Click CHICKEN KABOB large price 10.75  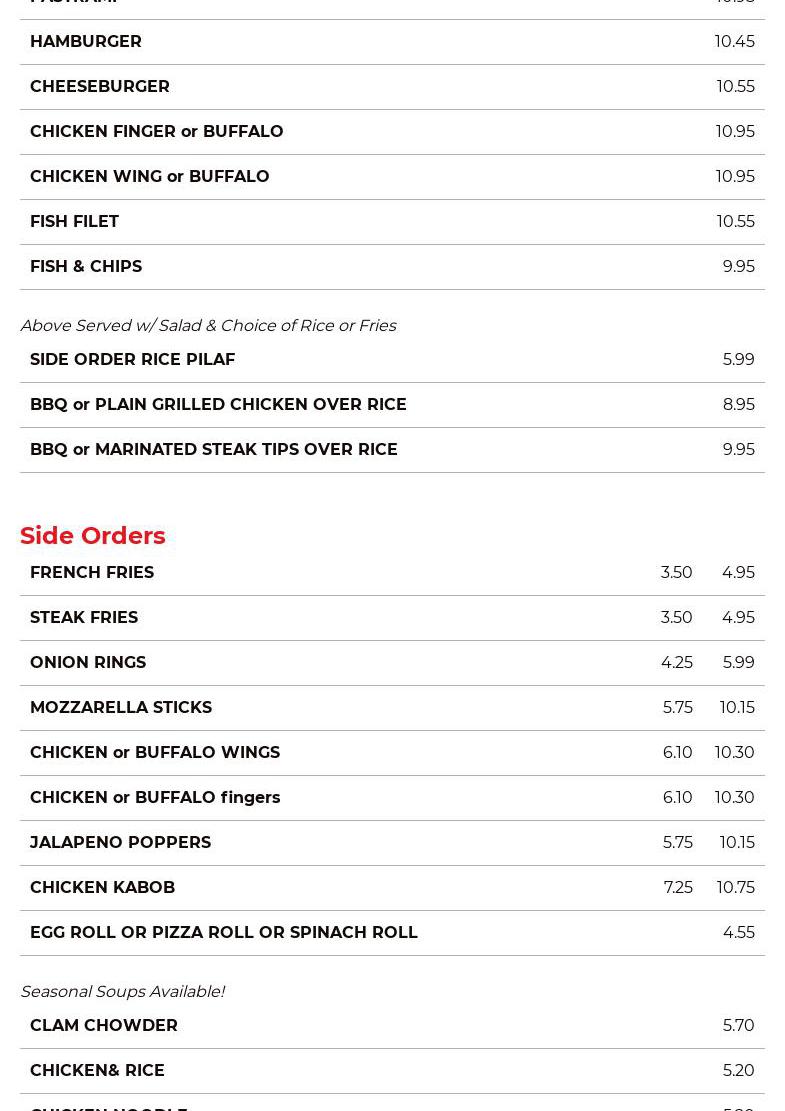click(x=735, y=888)
